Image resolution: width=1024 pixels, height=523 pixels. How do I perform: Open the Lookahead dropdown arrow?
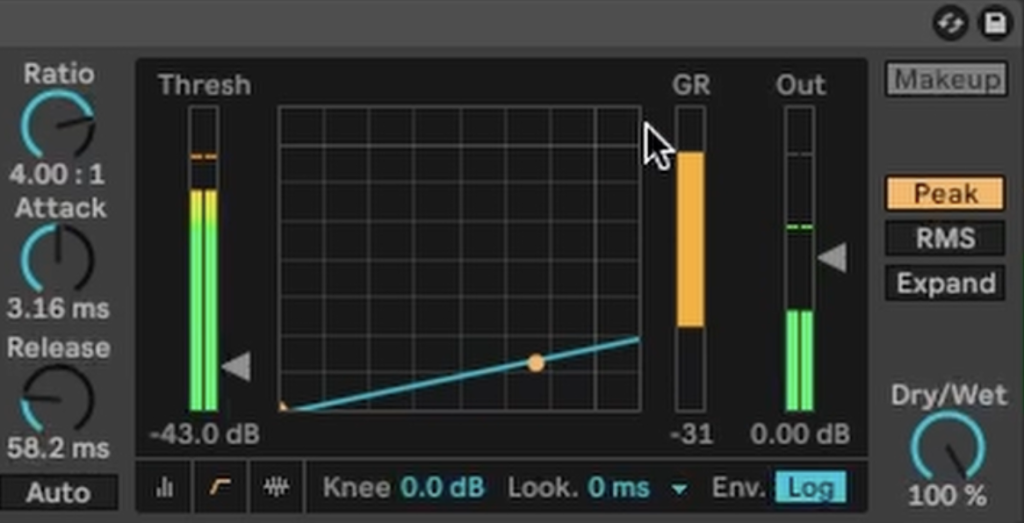coord(680,488)
